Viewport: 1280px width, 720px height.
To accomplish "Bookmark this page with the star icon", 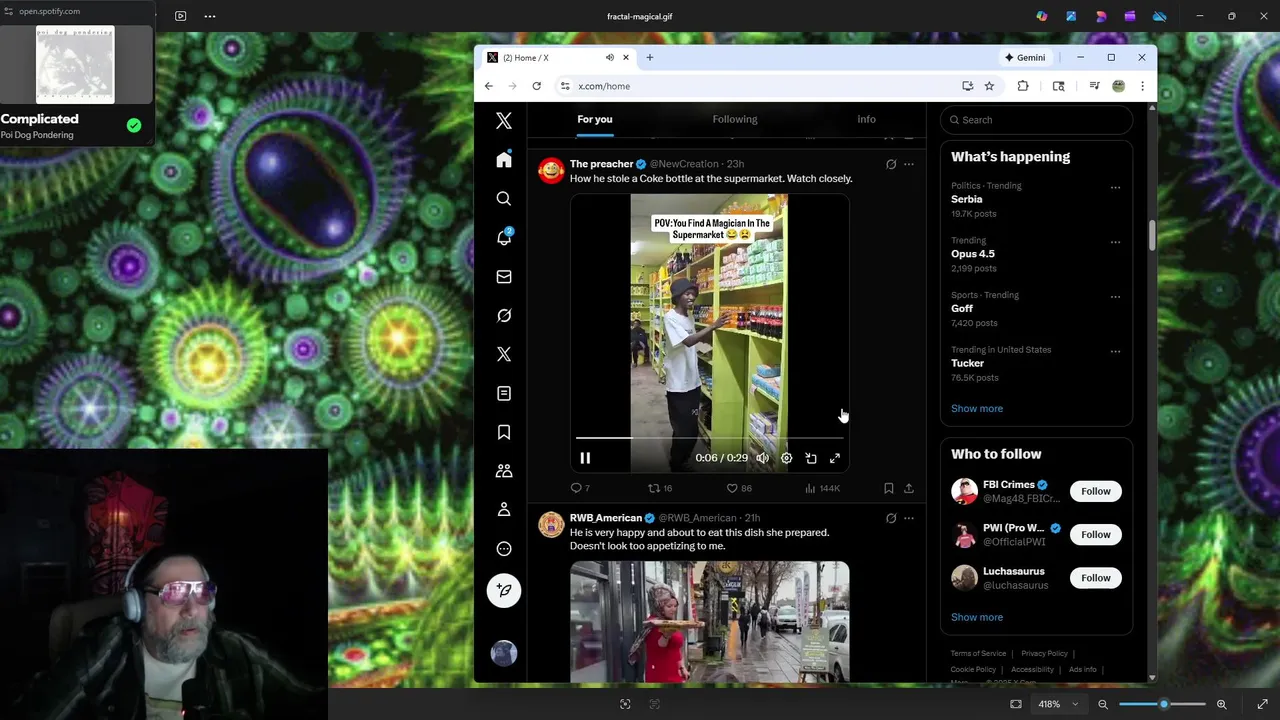I will pyautogui.click(x=989, y=86).
